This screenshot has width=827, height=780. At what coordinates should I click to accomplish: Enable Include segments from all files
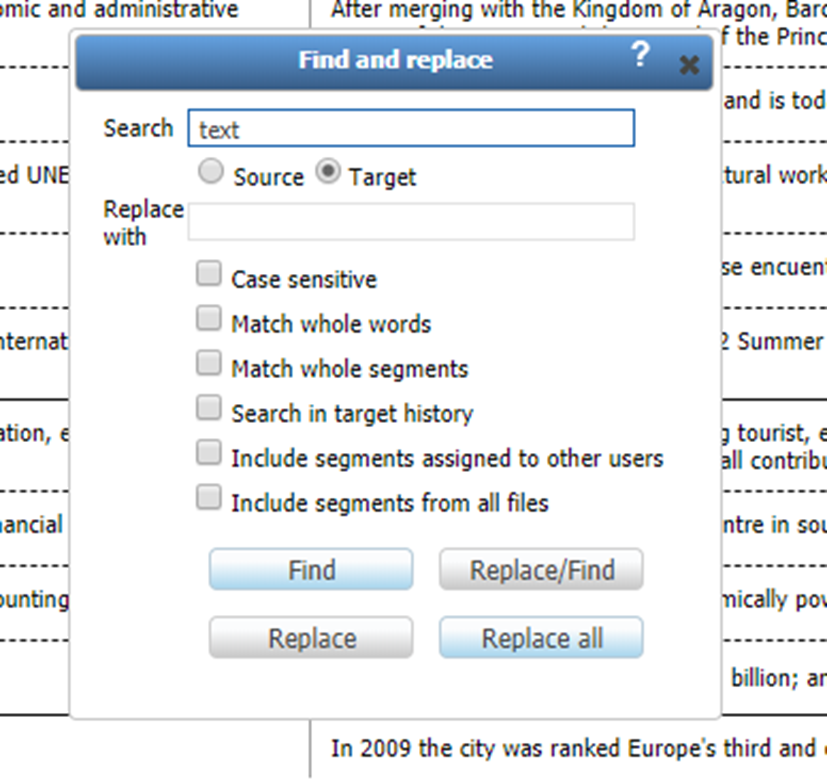[x=209, y=496]
